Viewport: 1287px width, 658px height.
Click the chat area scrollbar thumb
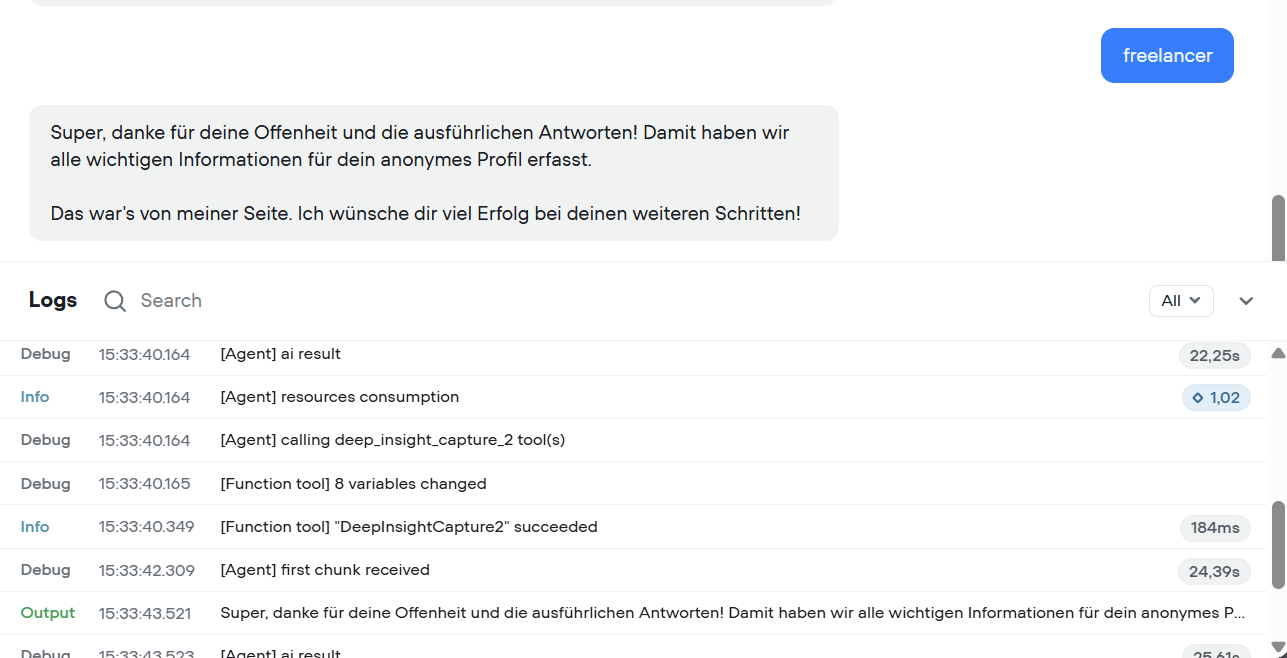point(1278,227)
